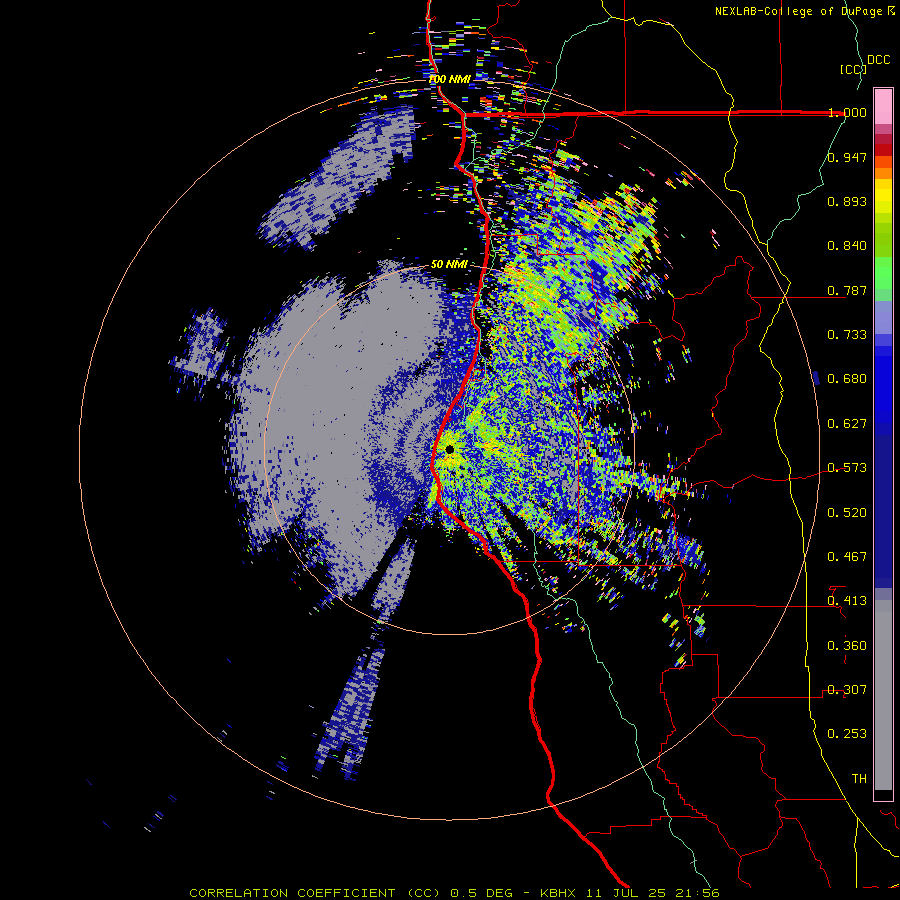
Task: Select the 0.787 scale value
Action: pos(847,290)
